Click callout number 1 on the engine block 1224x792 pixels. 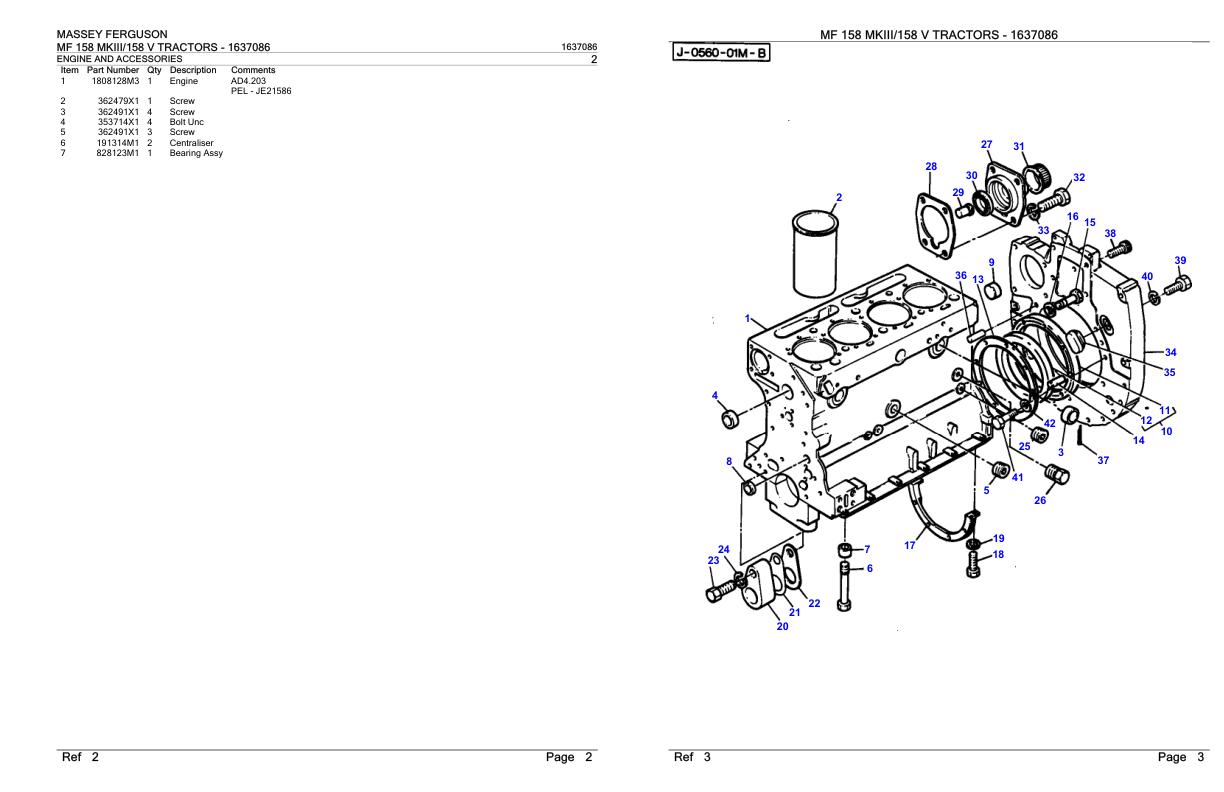tap(747, 319)
